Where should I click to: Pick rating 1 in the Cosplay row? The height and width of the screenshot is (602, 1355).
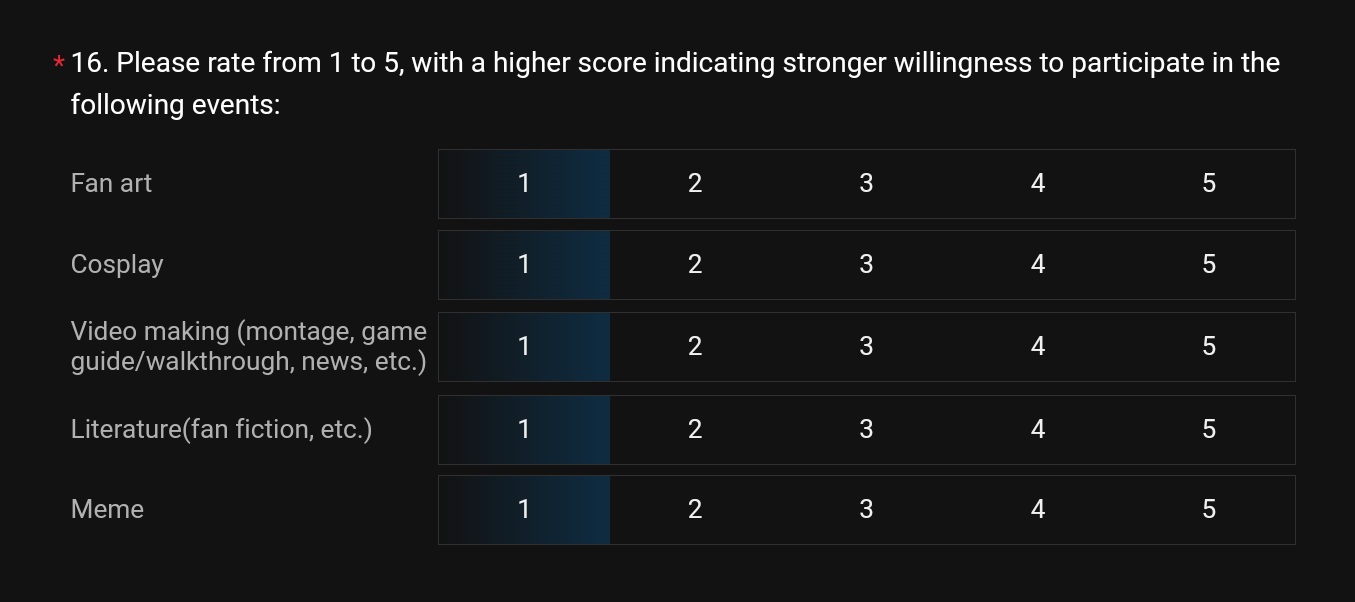tap(524, 265)
